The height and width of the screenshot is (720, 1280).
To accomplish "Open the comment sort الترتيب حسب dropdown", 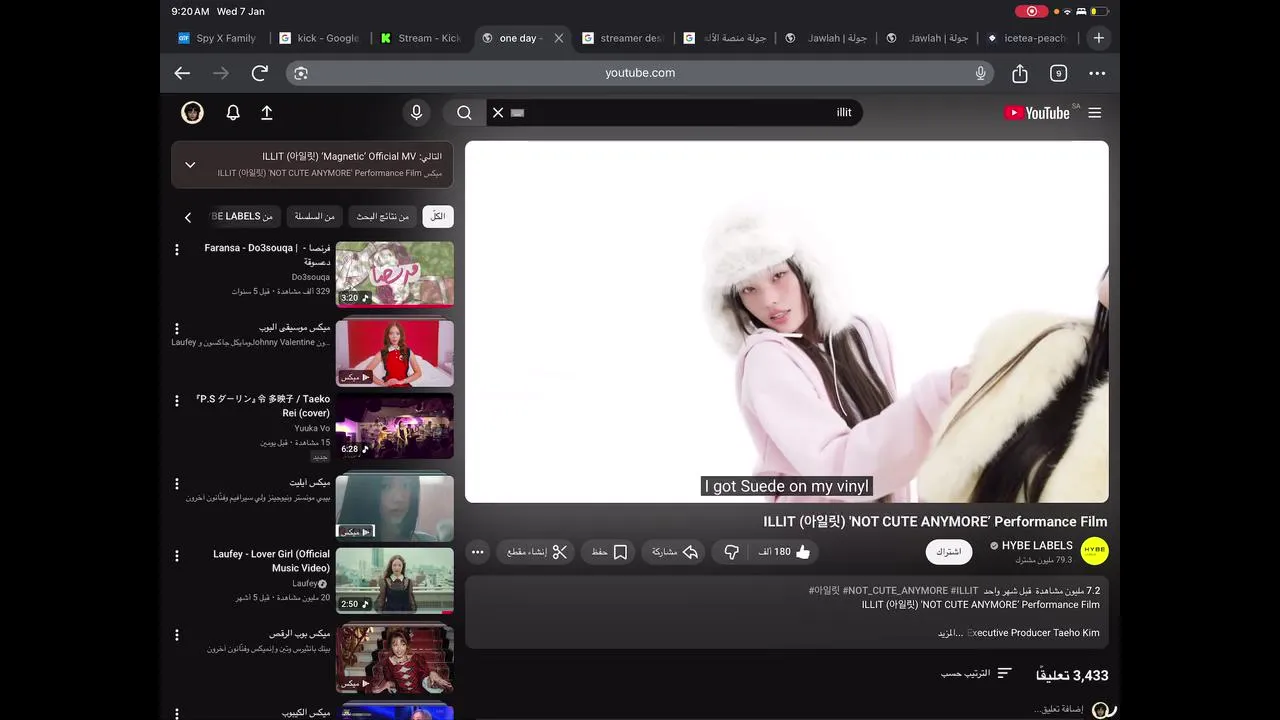I will point(977,674).
